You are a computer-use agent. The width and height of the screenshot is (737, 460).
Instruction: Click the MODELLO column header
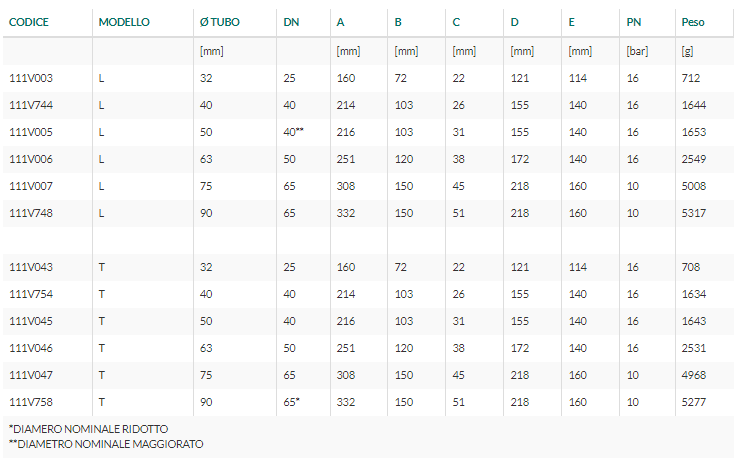(124, 22)
